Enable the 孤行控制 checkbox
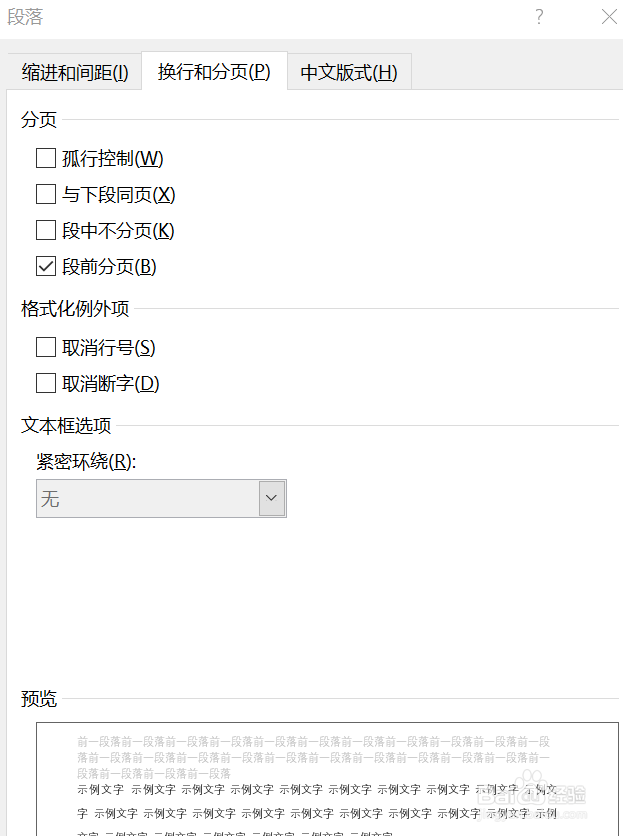 [x=45, y=157]
